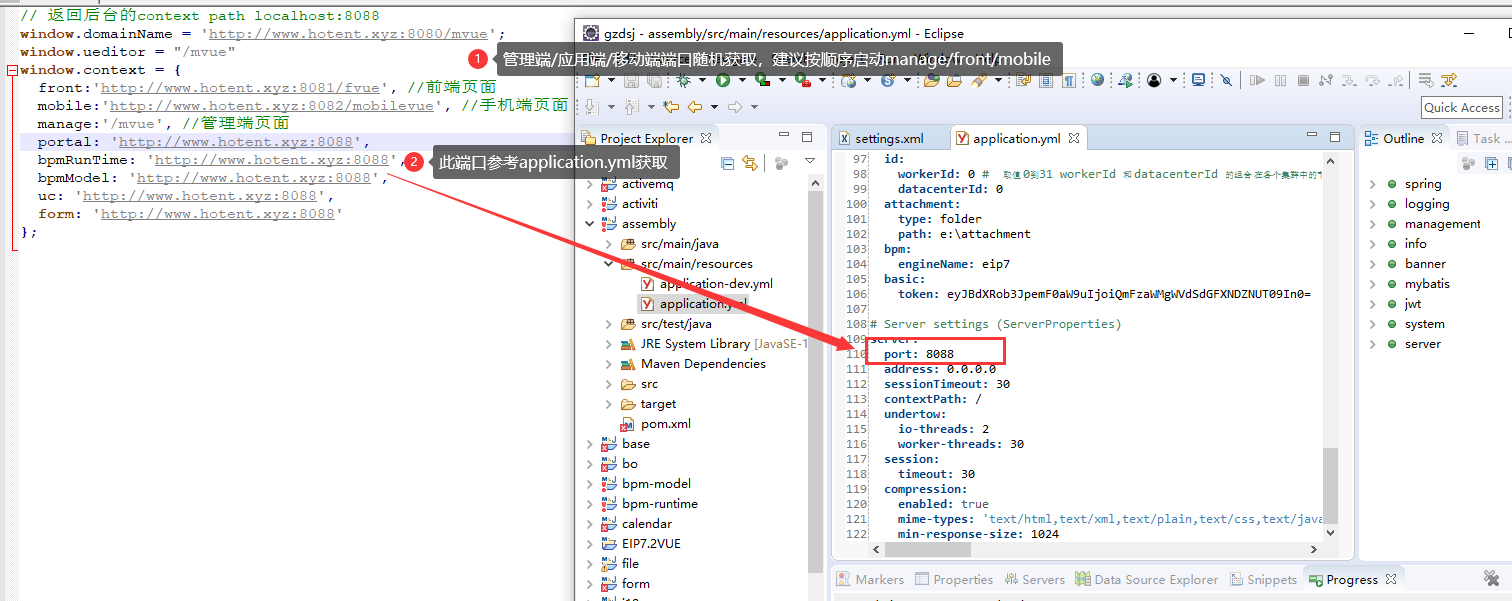Viewport: 1512px width, 601px height.
Task: Click editor scrollbar up arrow
Action: point(1330,163)
